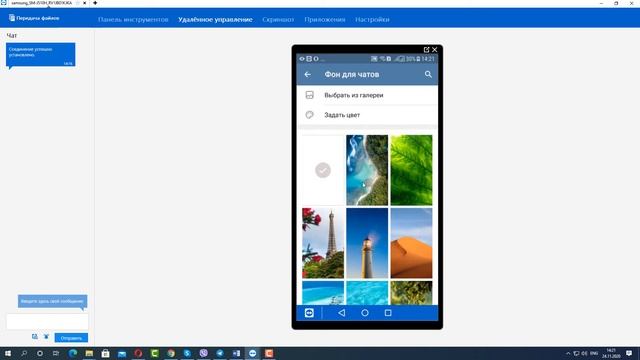Select the green leaf wallpaper
This screenshot has height=360, width=640.
click(x=411, y=170)
